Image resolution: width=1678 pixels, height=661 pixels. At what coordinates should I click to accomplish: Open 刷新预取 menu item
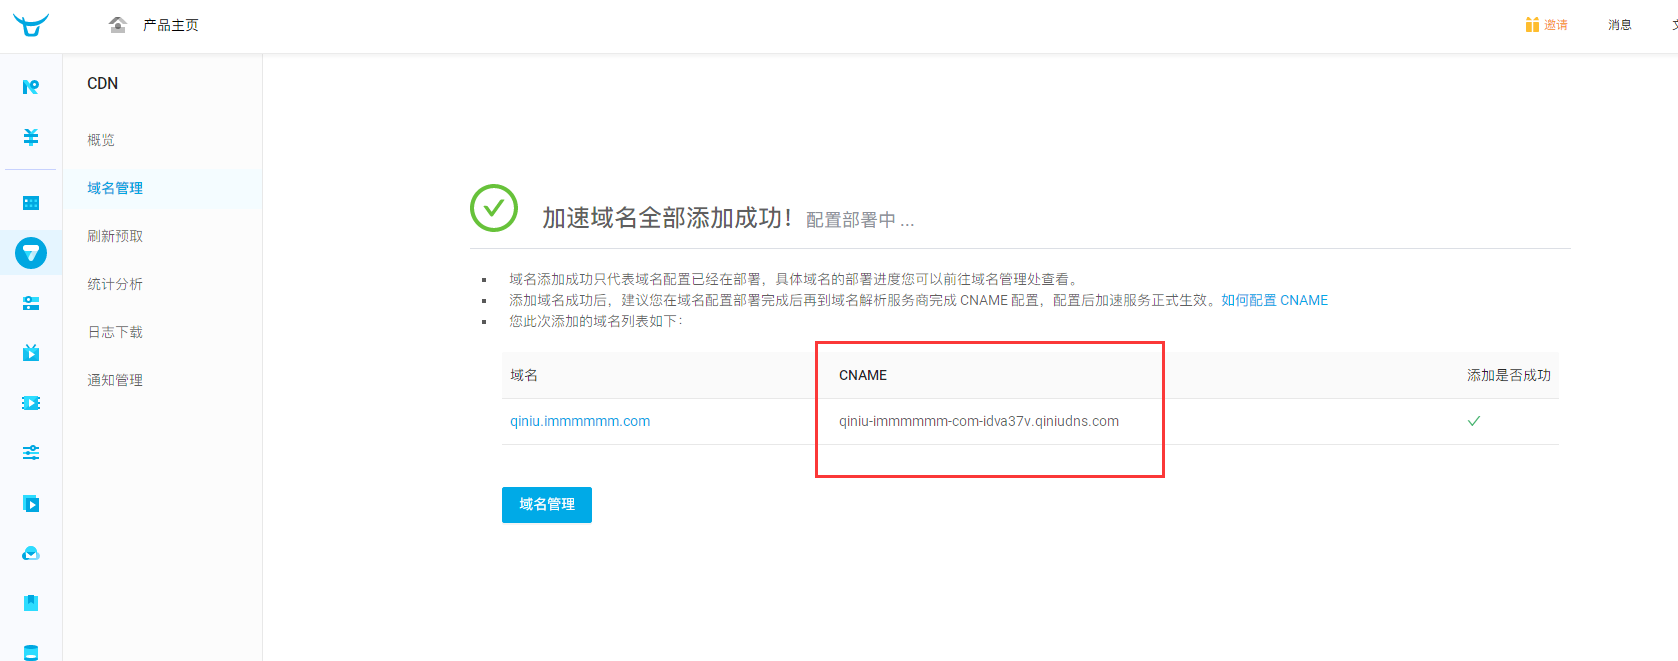[115, 236]
